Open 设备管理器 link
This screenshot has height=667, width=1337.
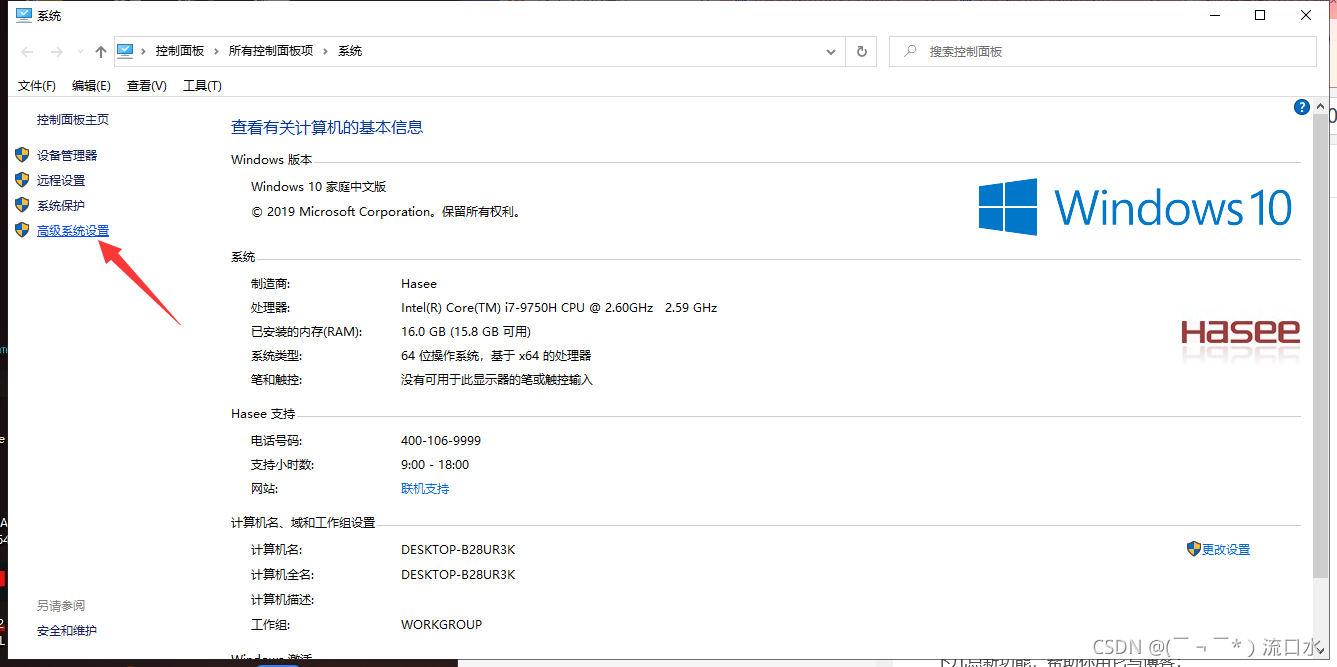coord(67,156)
